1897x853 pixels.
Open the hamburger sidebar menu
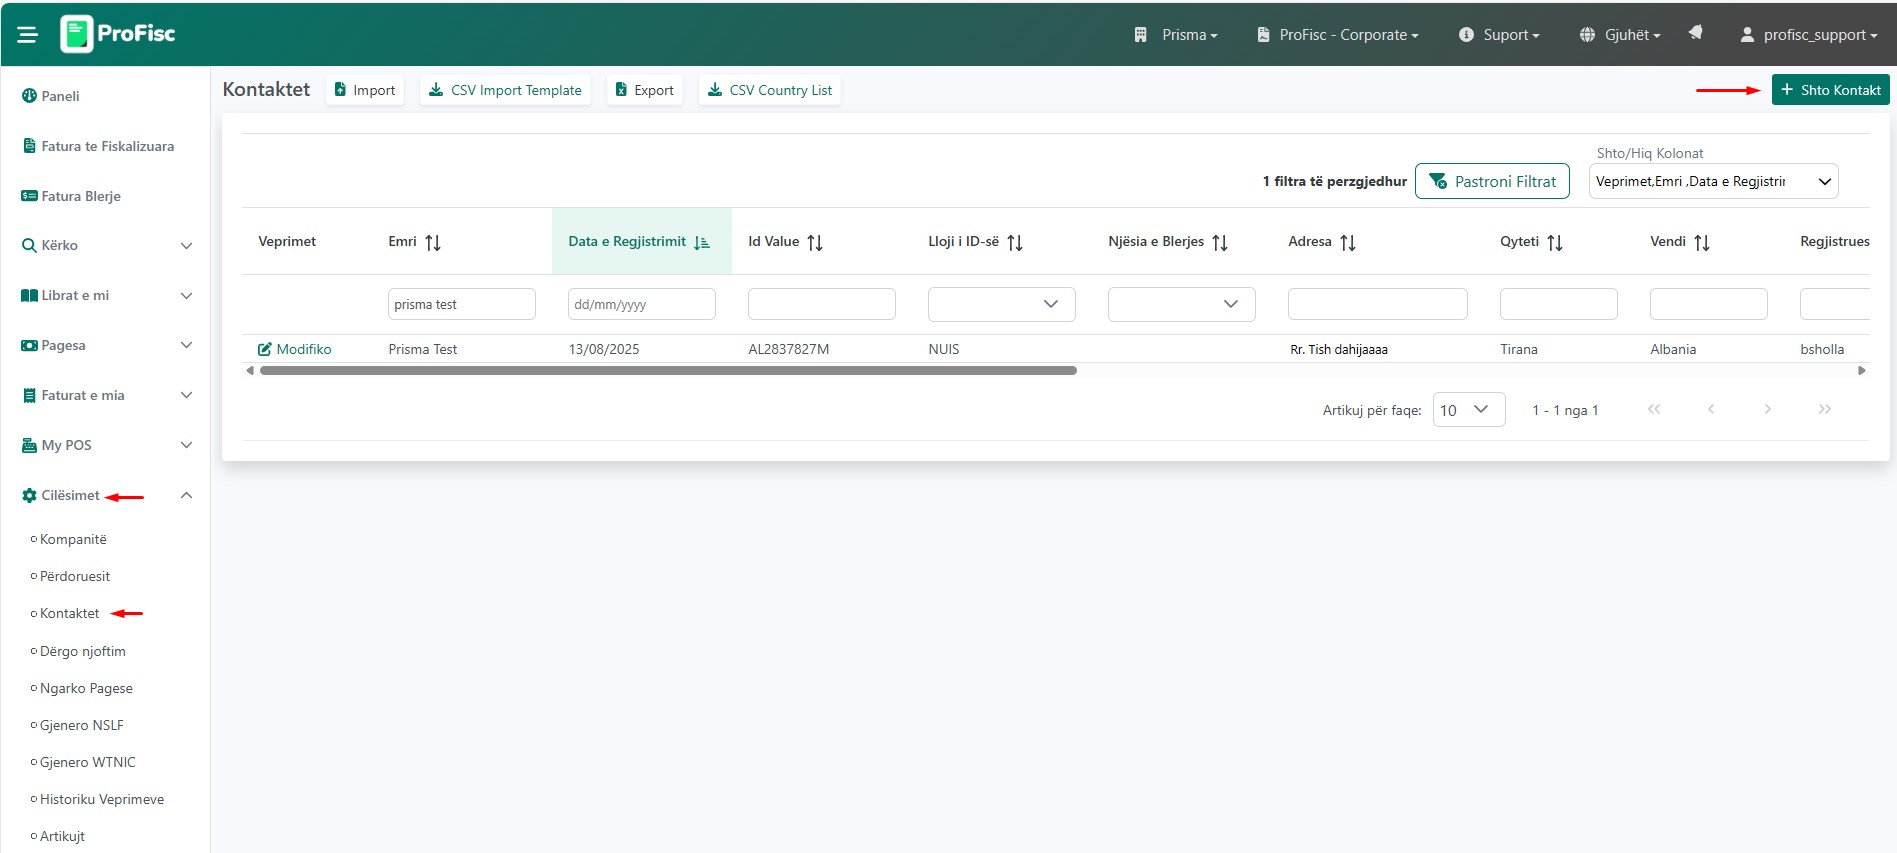click(x=27, y=35)
